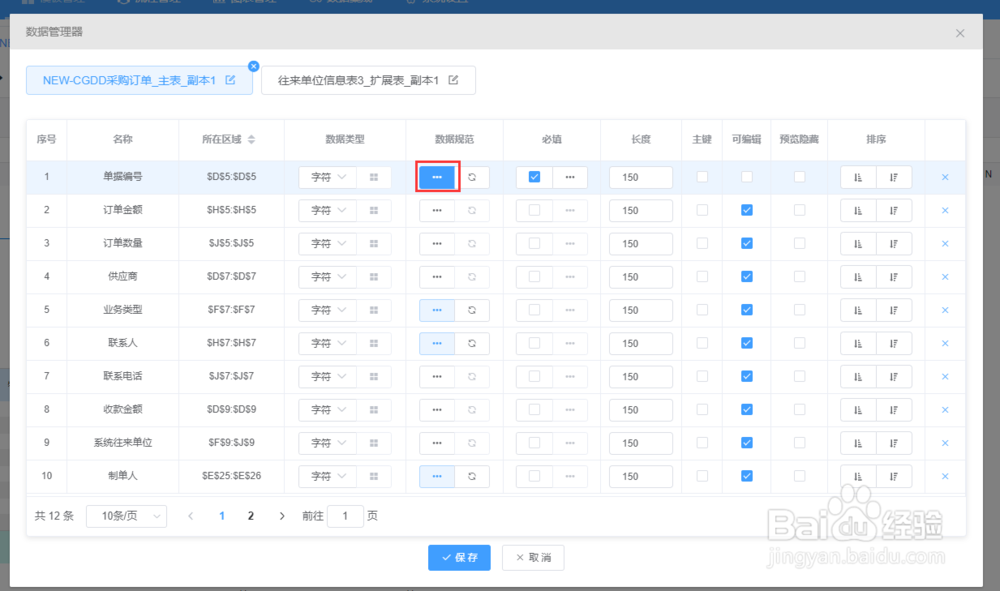The height and width of the screenshot is (591, 1000).
Task: Change the 10条/页 page size dropdown
Action: click(126, 516)
